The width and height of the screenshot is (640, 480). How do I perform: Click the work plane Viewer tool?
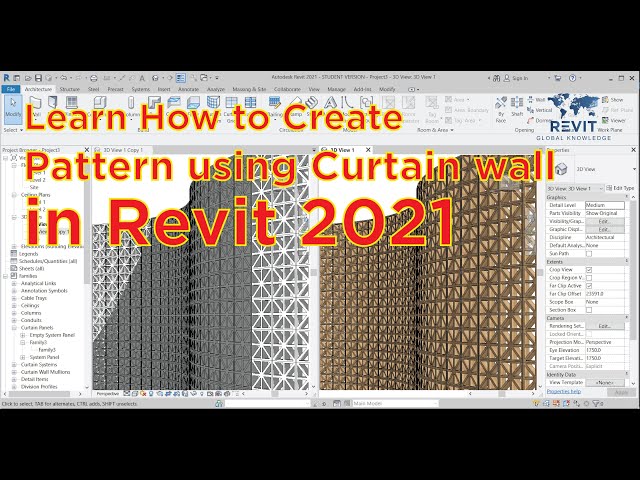(613, 120)
